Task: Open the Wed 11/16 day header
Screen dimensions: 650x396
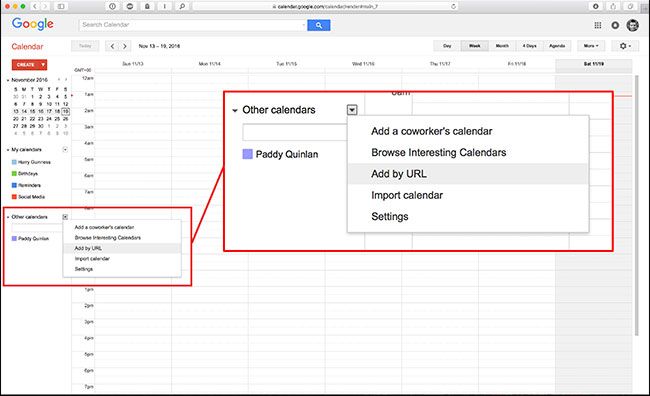Action: tap(363, 64)
